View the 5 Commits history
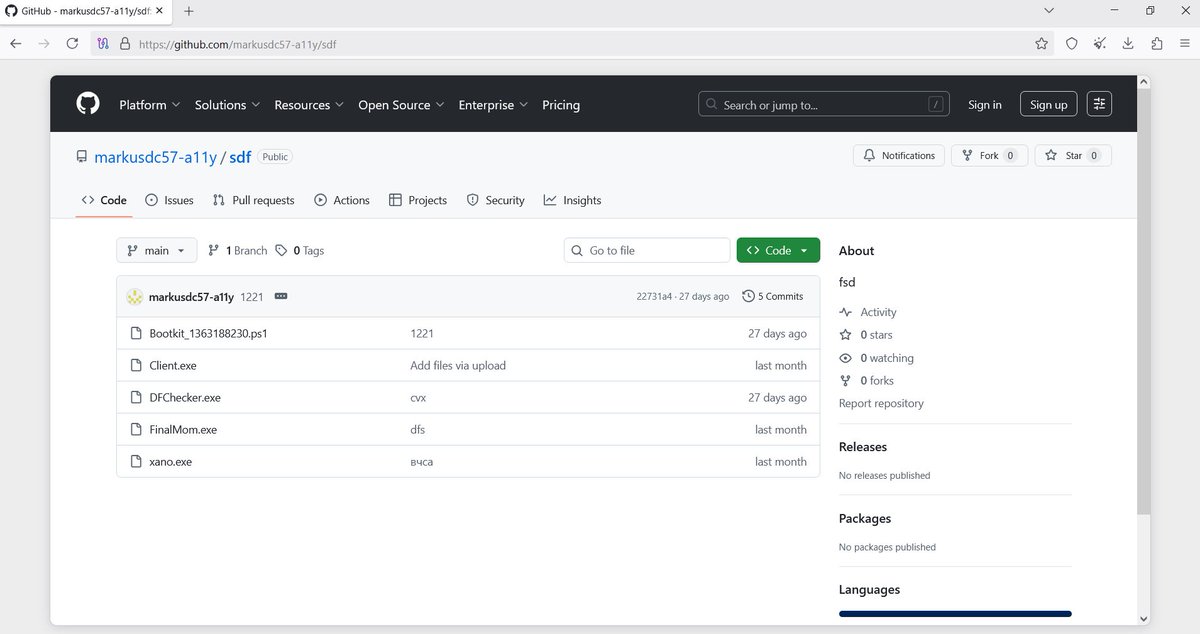The image size is (1200, 634). point(773,297)
